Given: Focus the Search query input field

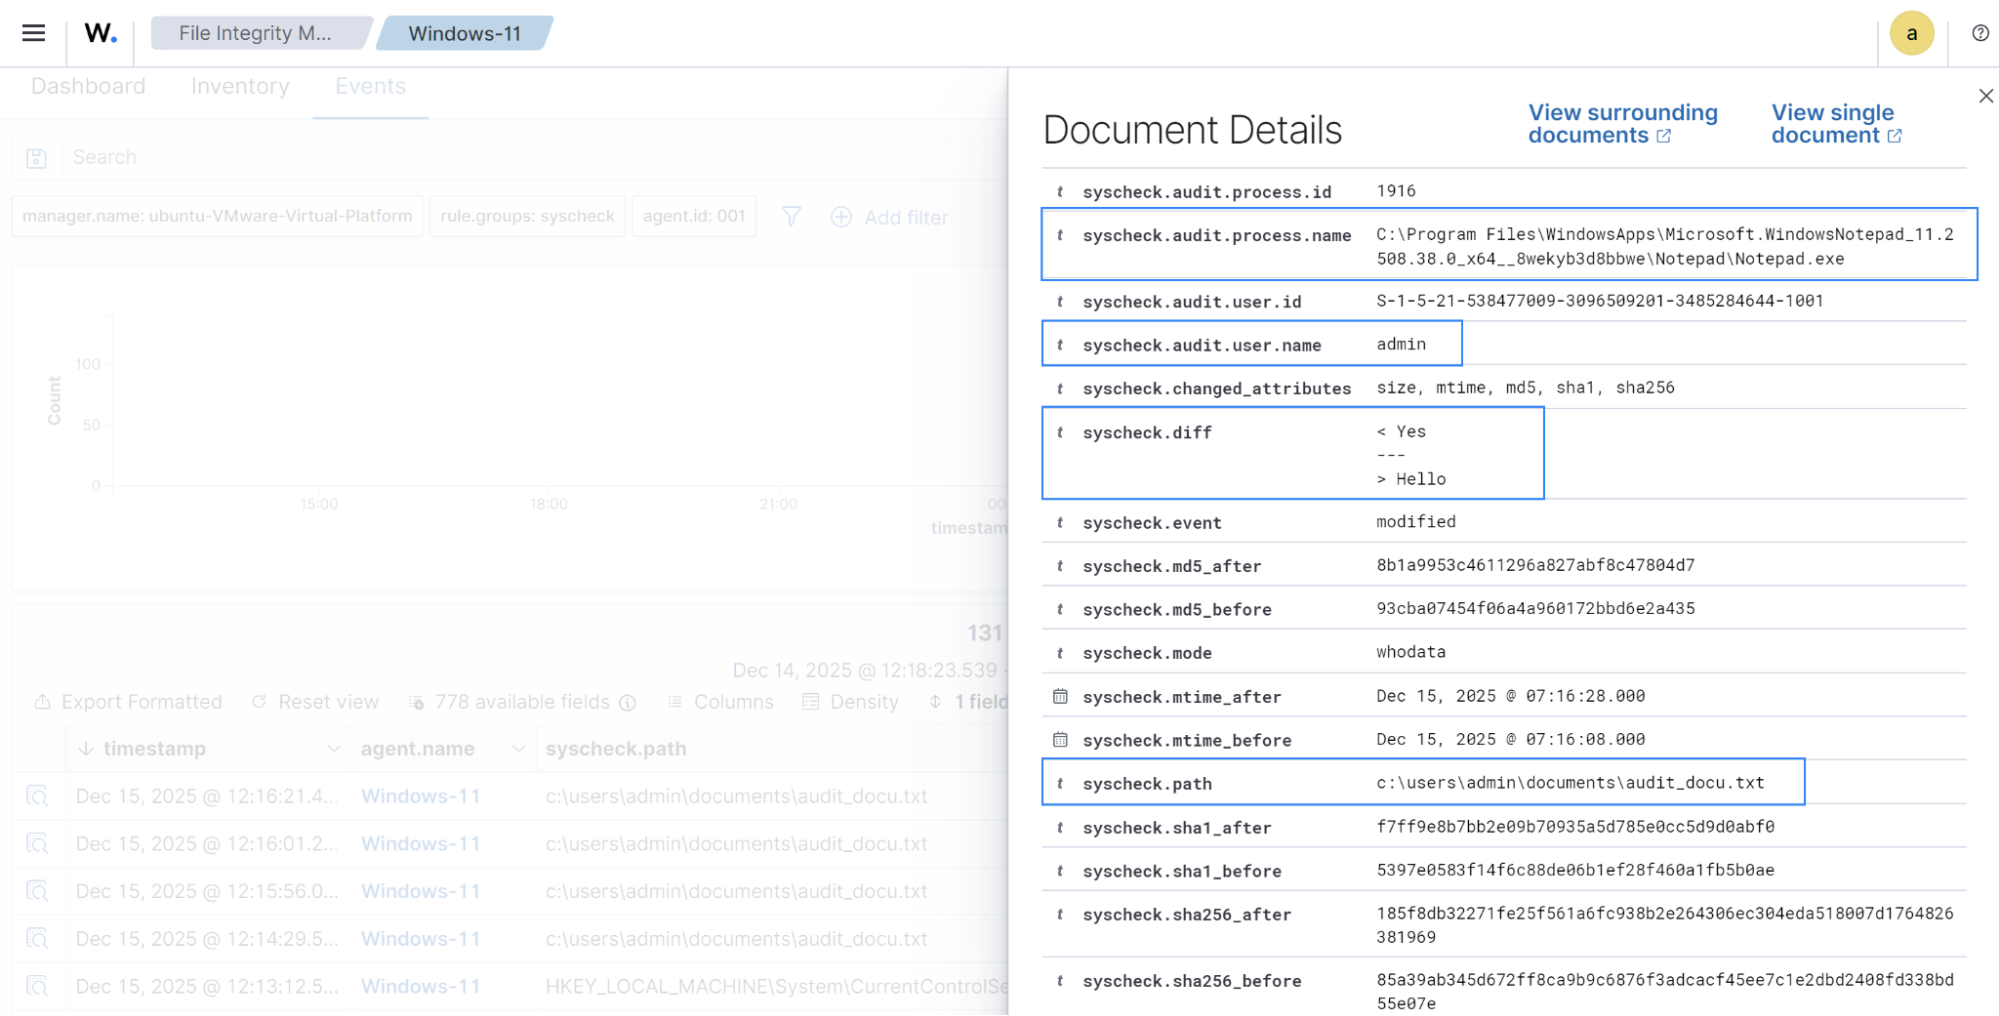Looking at the screenshot, I should (500, 158).
